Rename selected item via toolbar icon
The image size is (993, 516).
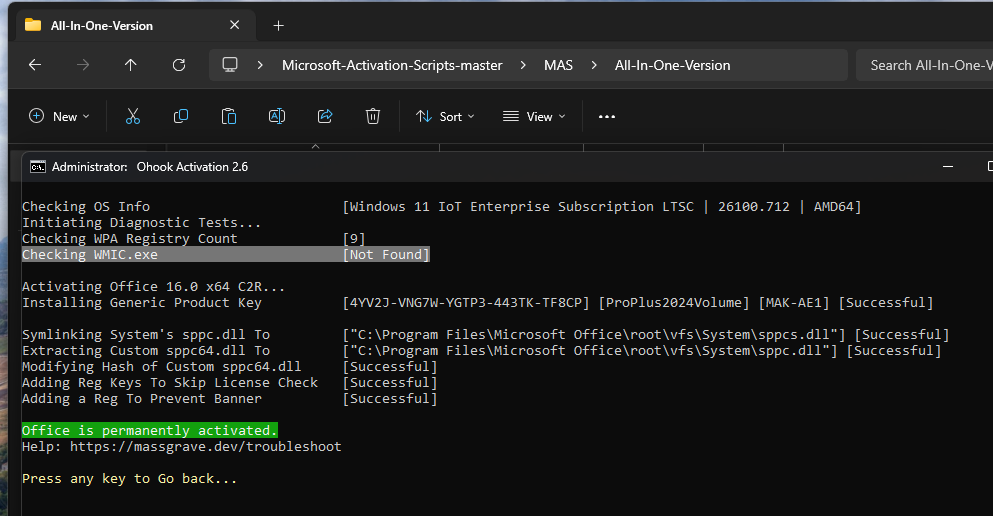[x=277, y=116]
